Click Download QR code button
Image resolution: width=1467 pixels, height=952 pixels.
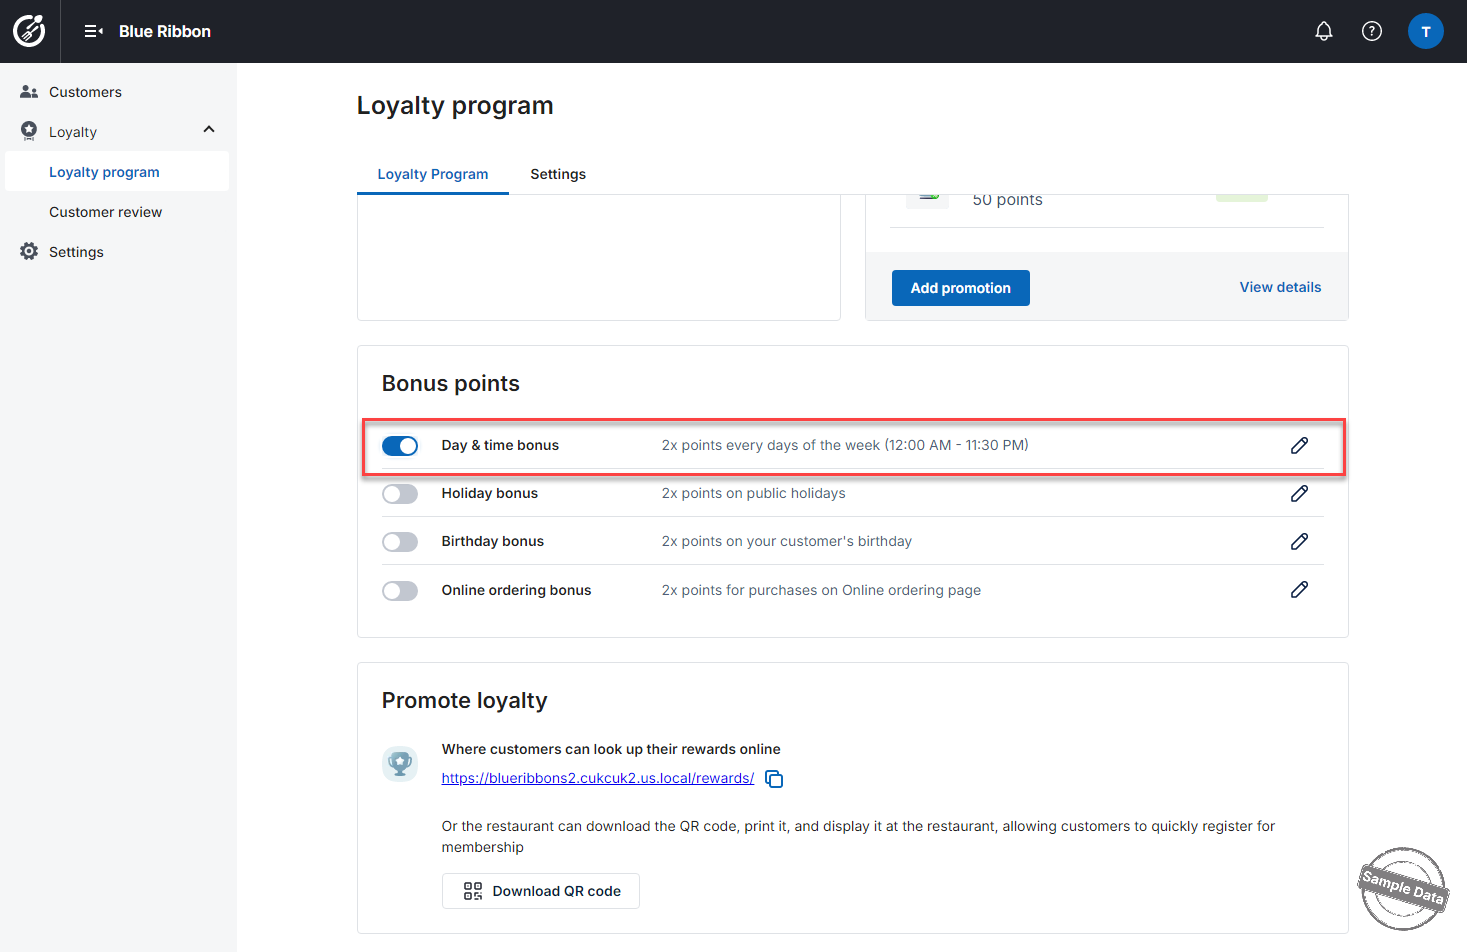click(541, 891)
